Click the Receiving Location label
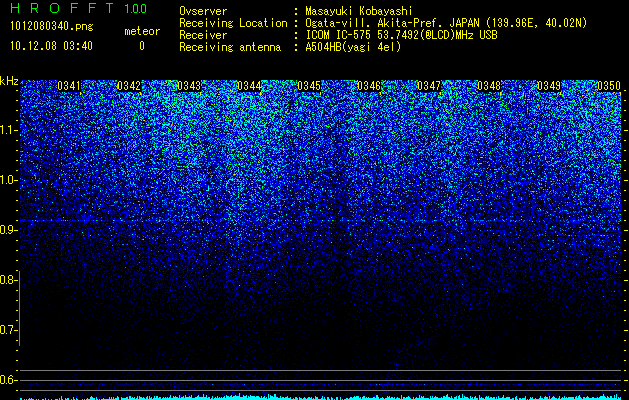The width and height of the screenshot is (629, 400). point(233,23)
